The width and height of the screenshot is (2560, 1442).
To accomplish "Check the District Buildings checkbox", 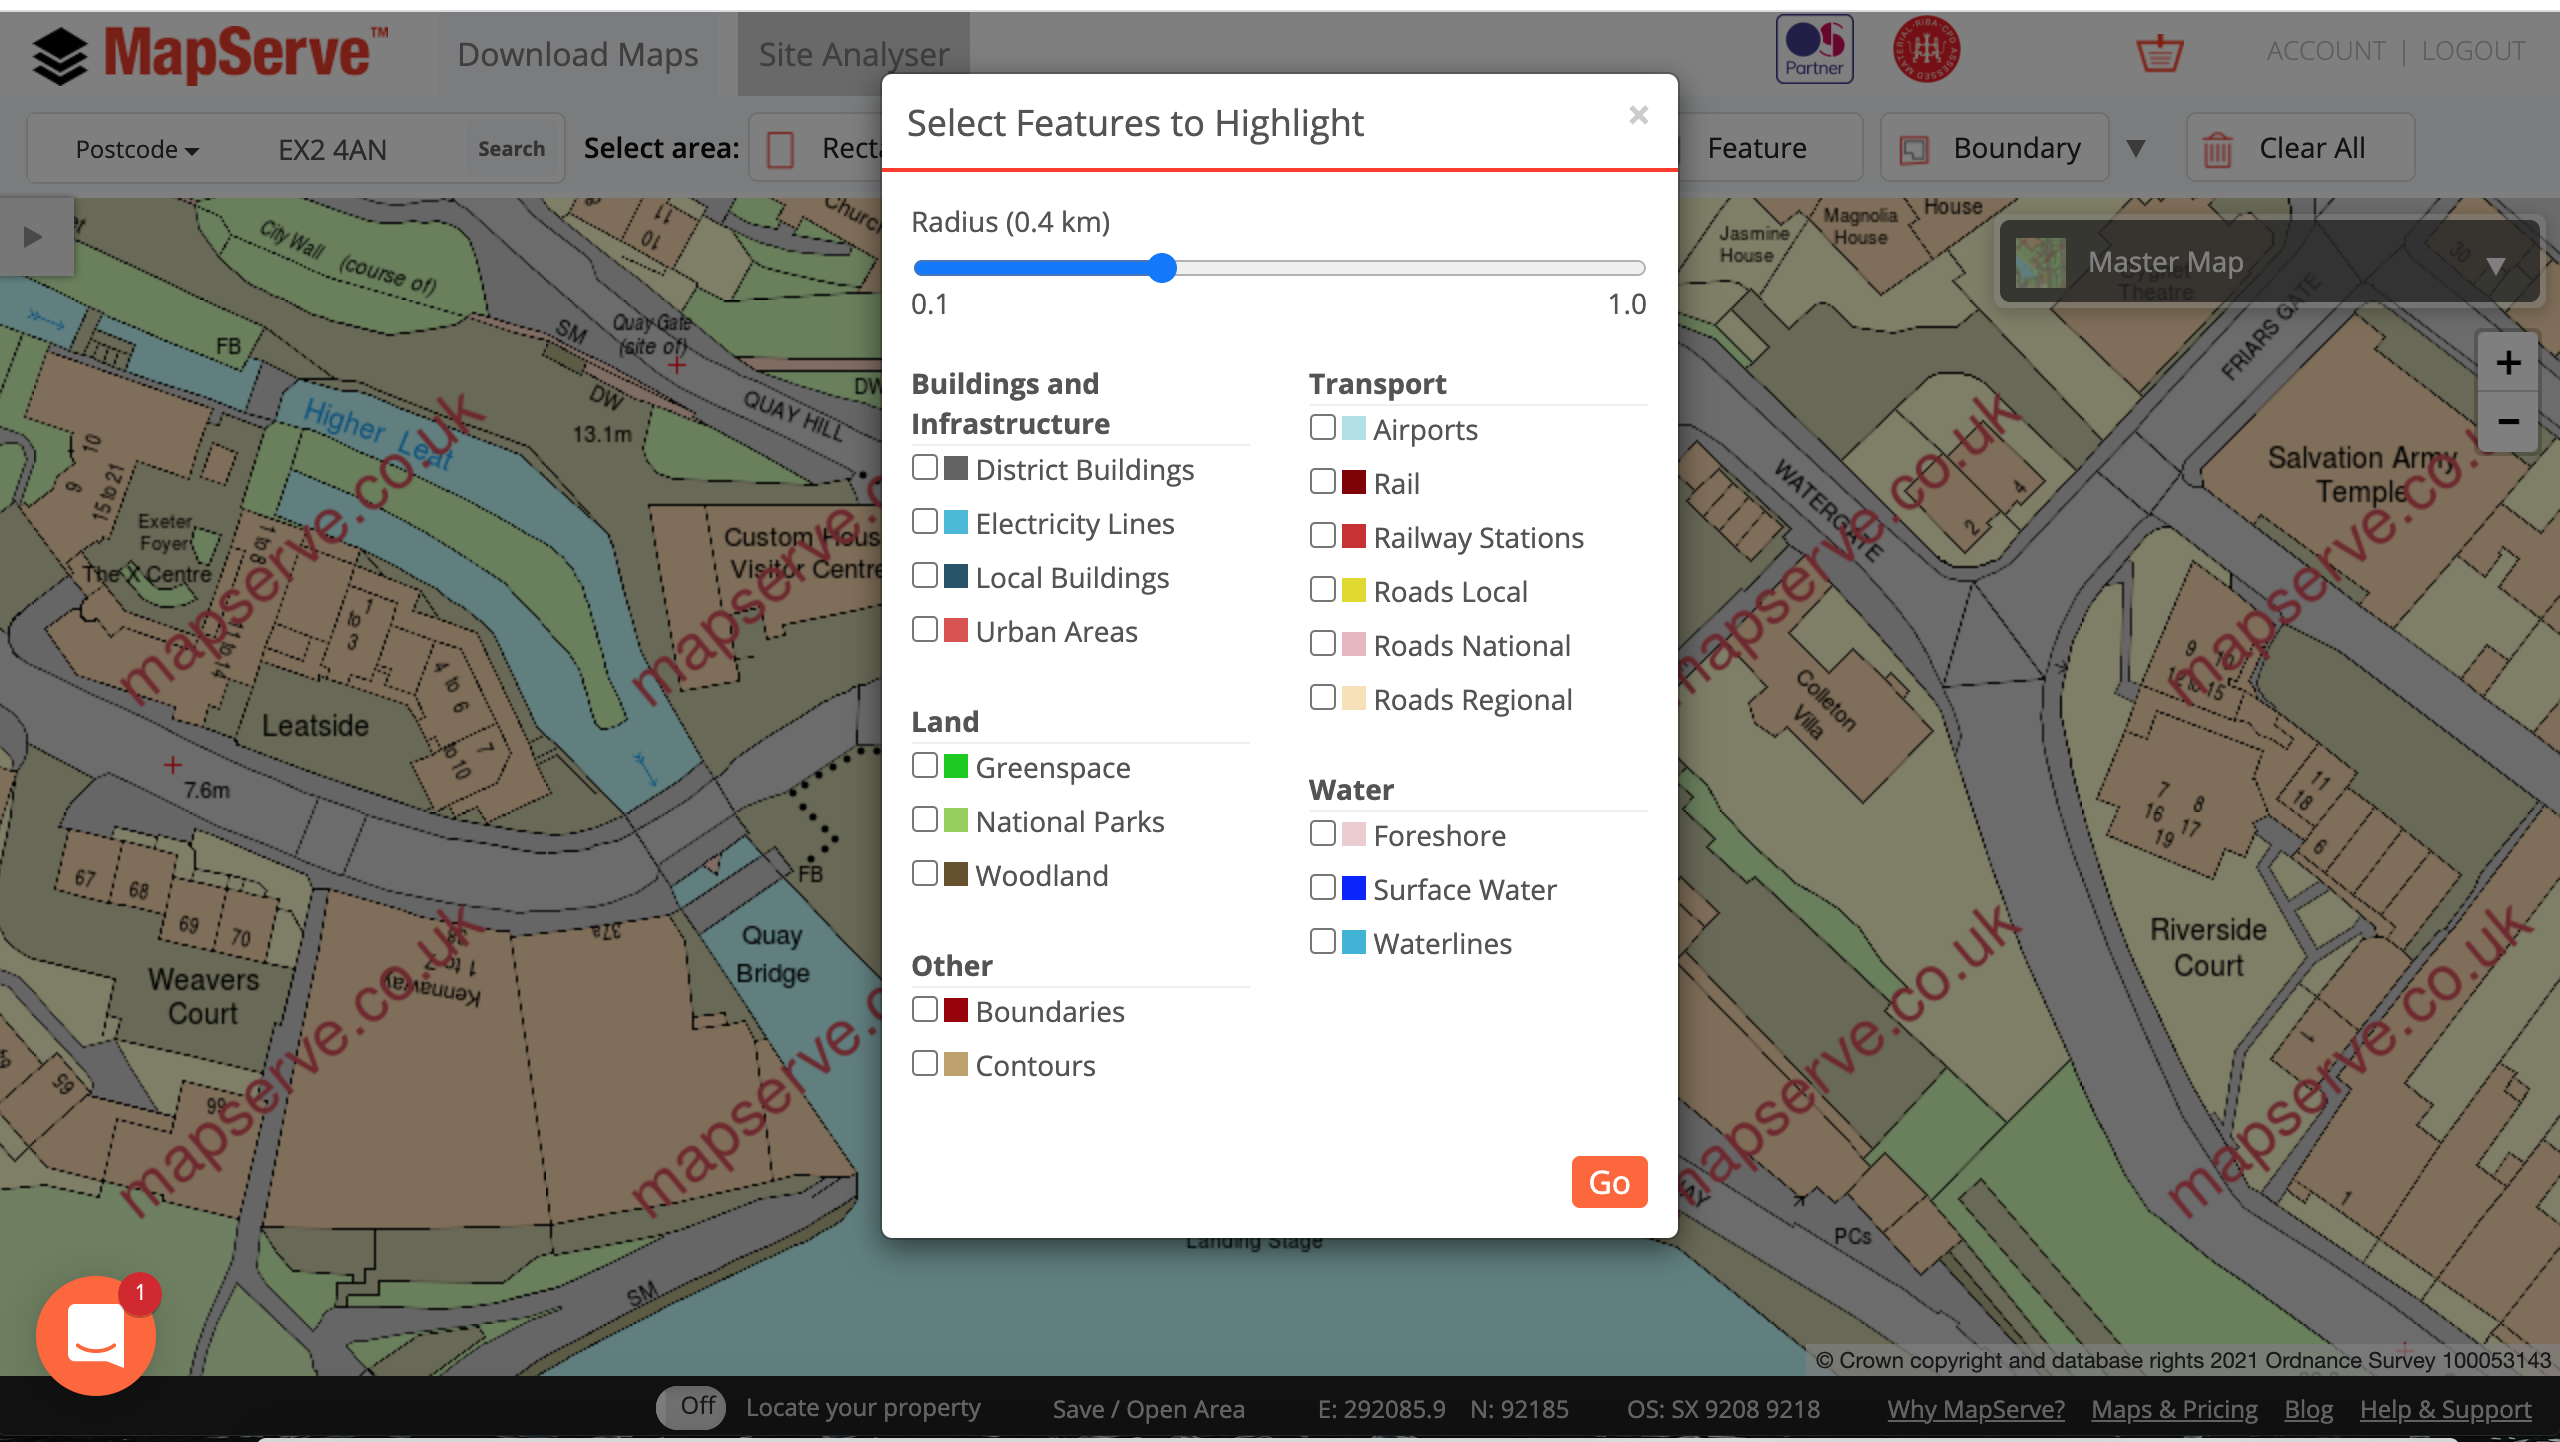I will [x=925, y=468].
